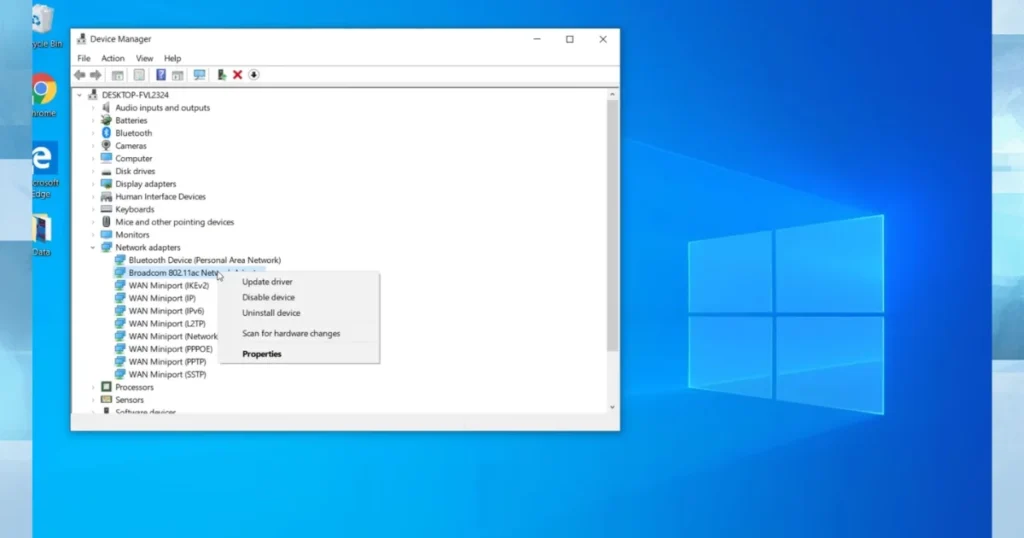Select the Mice and other pointing devices icon

click(106, 222)
